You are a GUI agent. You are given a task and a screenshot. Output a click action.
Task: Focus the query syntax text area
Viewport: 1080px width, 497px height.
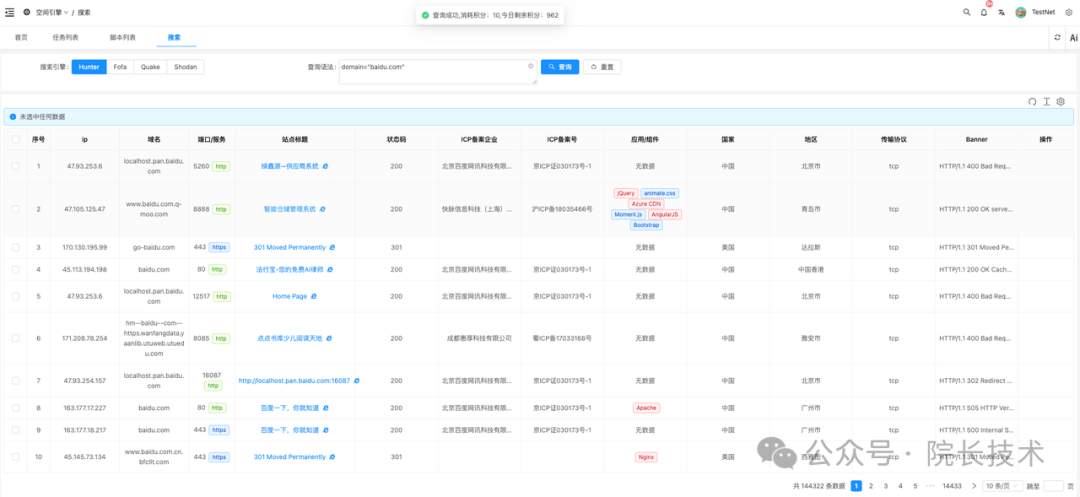(x=437, y=72)
